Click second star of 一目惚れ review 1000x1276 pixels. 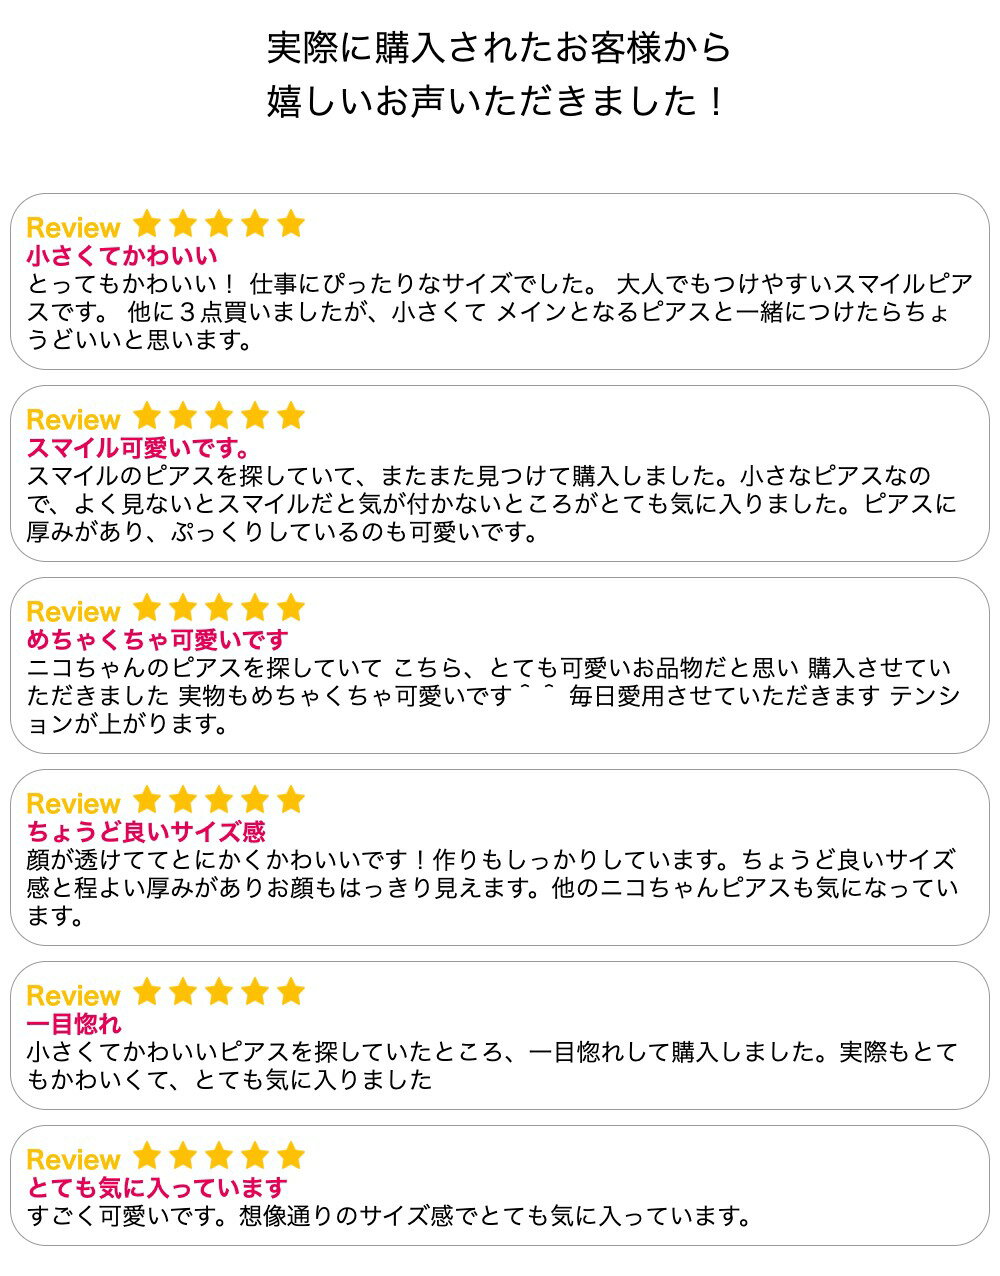pos(183,991)
